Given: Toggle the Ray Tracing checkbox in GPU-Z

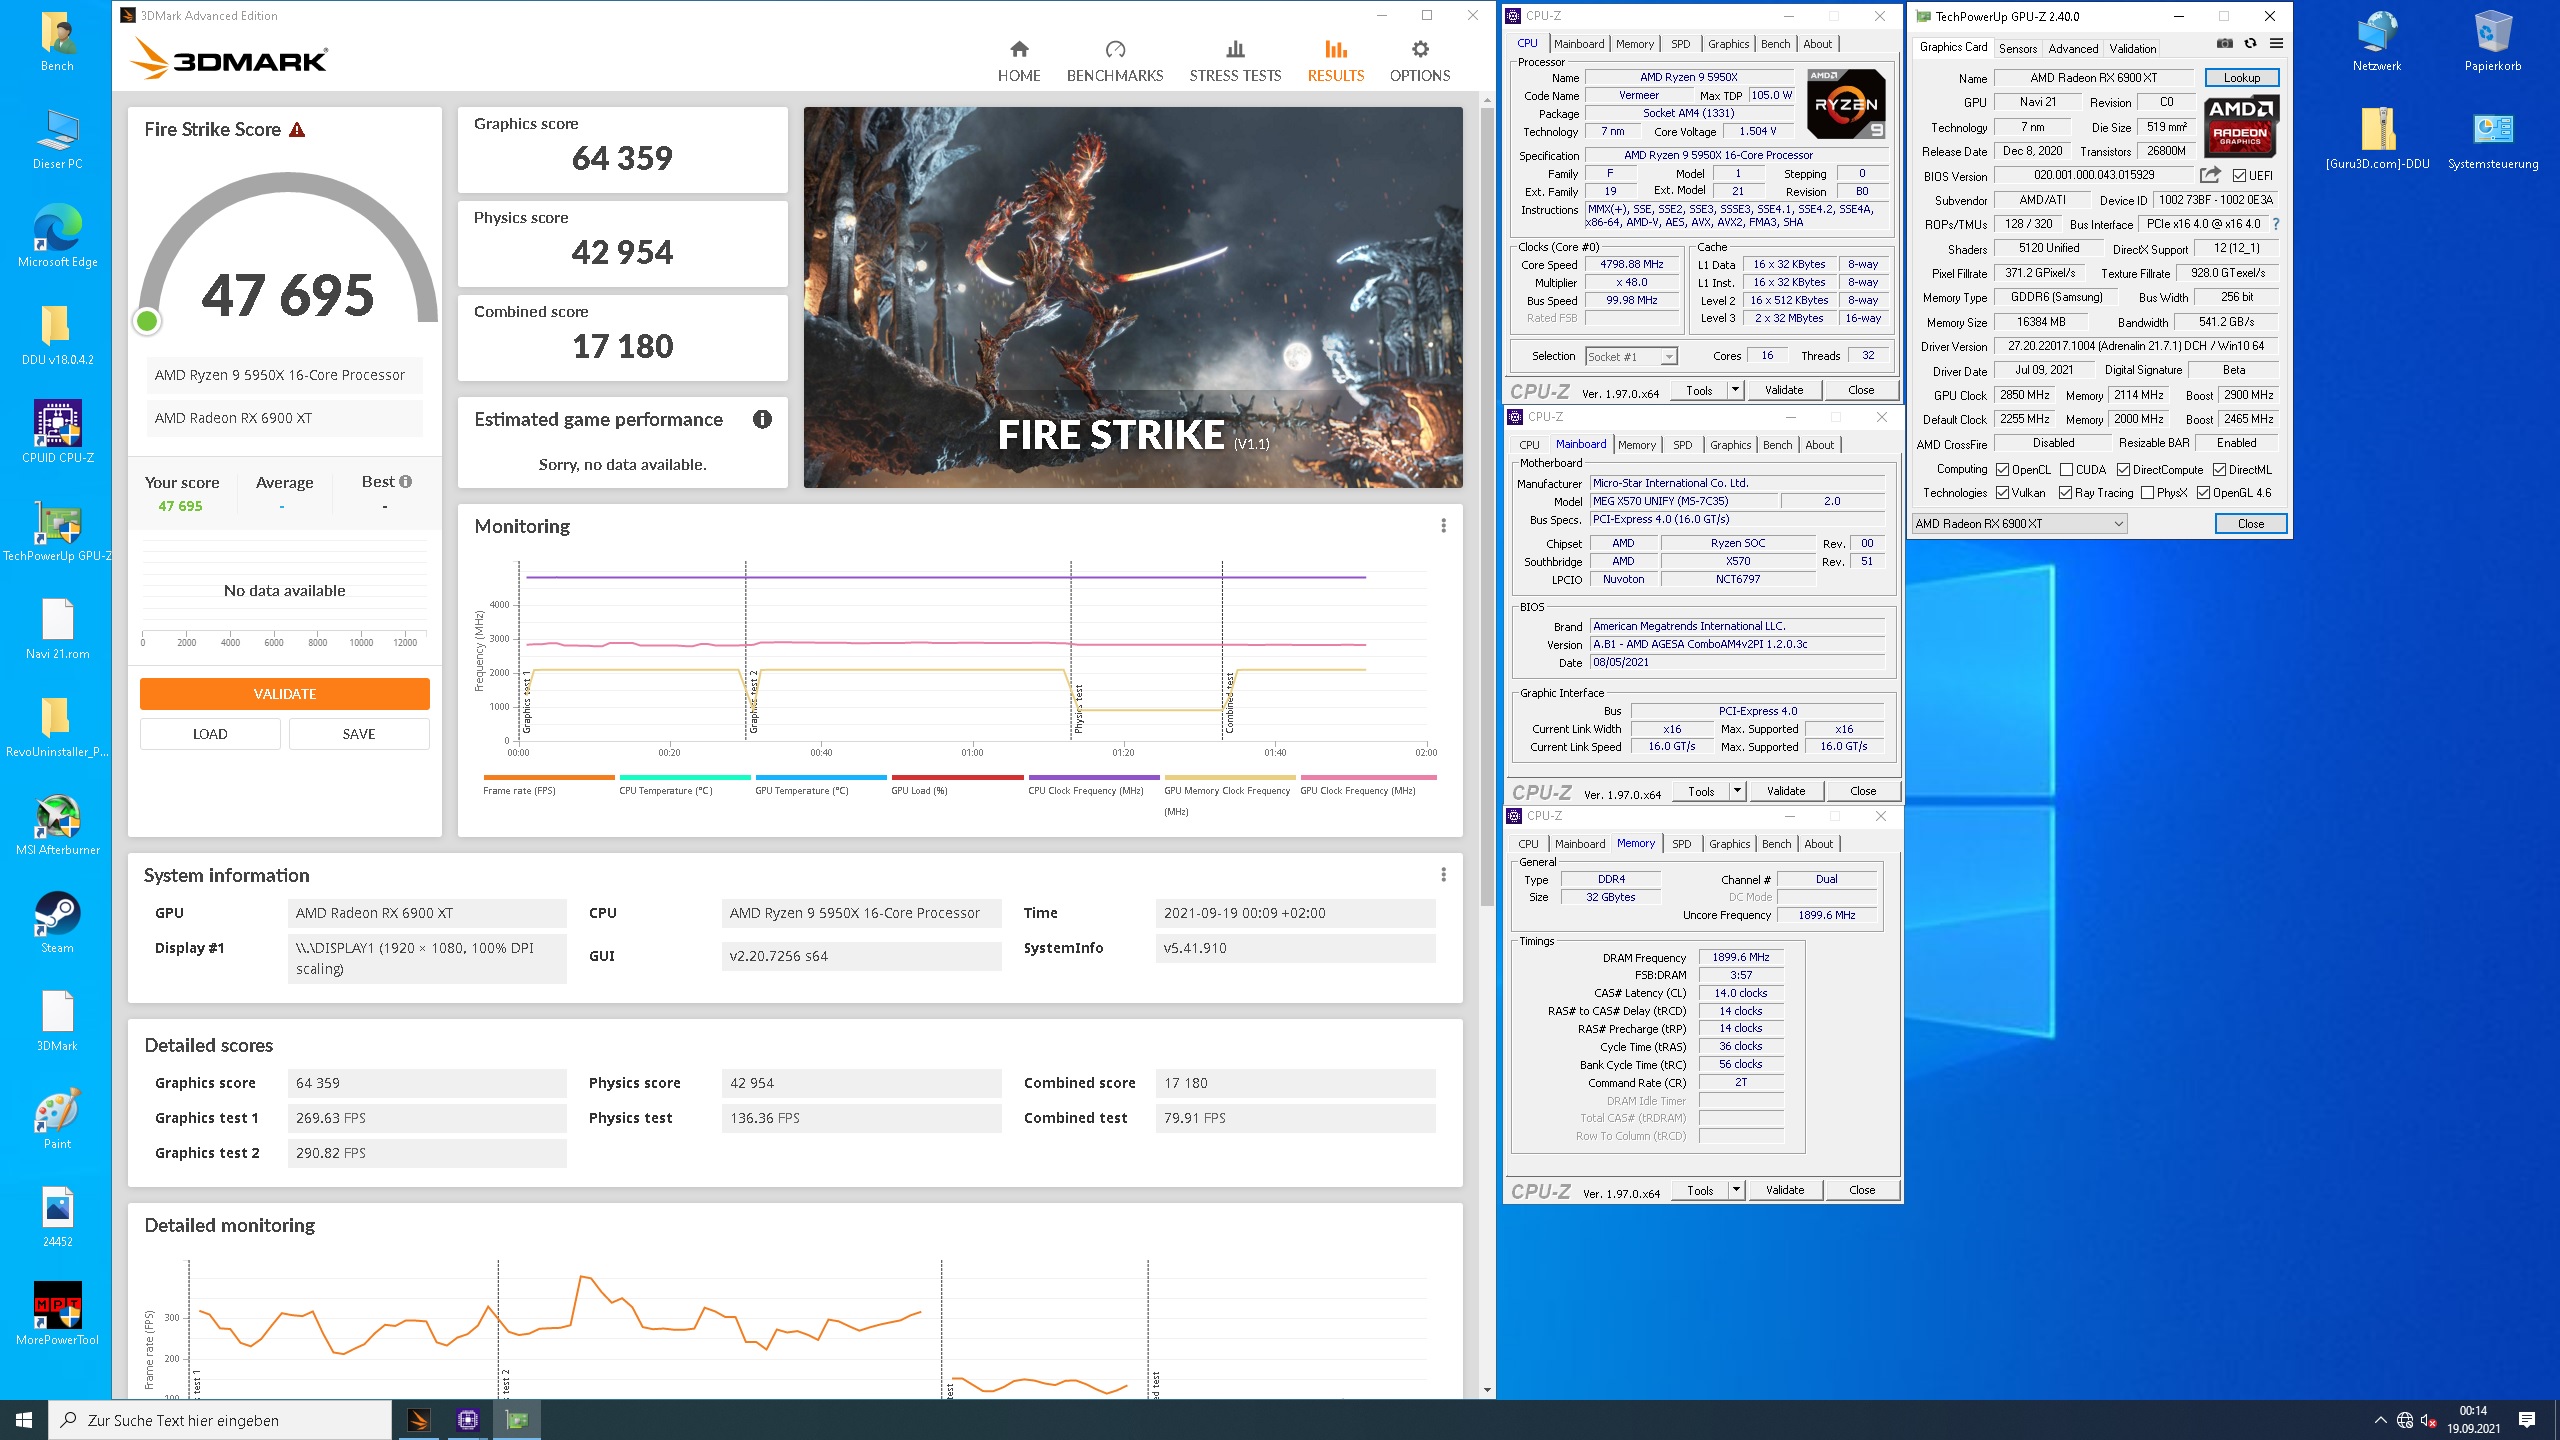Looking at the screenshot, I should [x=2065, y=493].
